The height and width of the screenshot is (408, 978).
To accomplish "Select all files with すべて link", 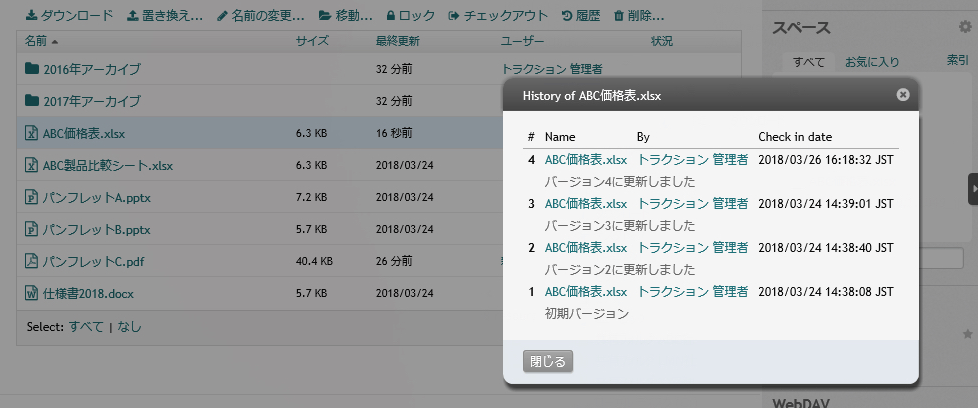I will coord(86,326).
